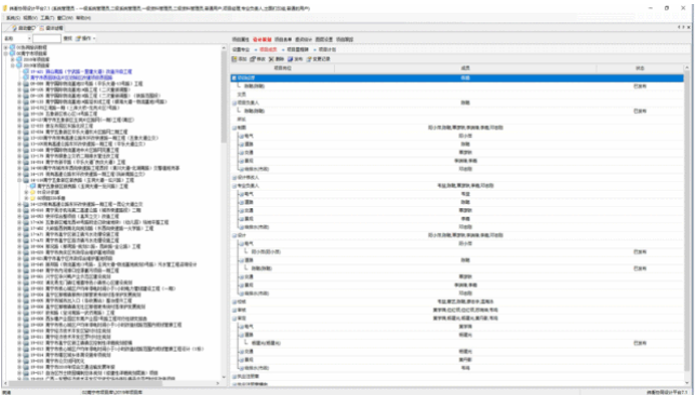The width and height of the screenshot is (695, 397).
Task: Expand the 01设计资源 folder node
Action: point(26,192)
